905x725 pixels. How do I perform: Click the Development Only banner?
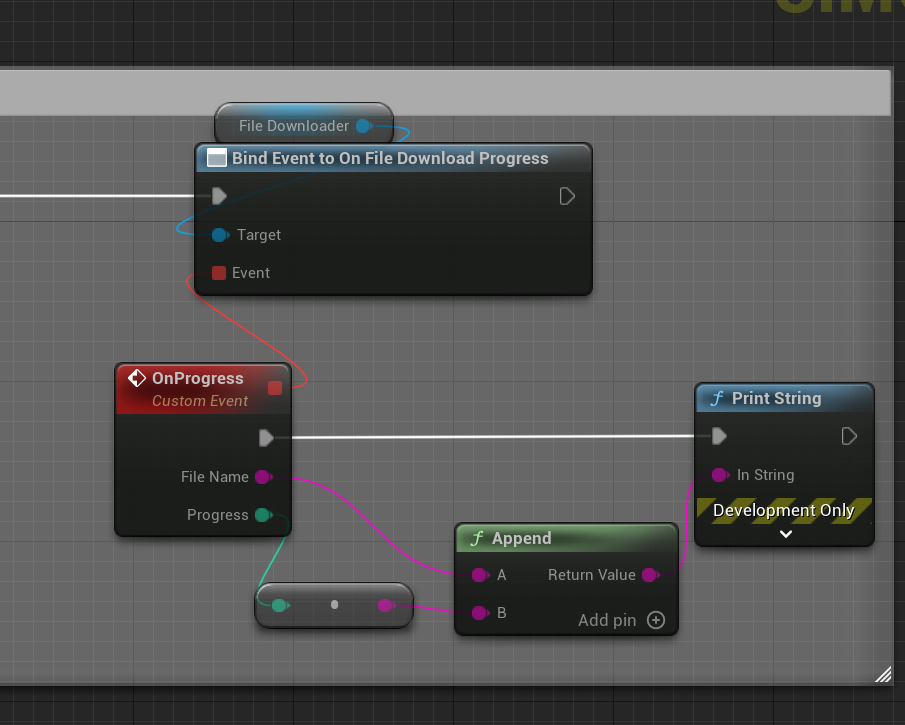click(784, 510)
